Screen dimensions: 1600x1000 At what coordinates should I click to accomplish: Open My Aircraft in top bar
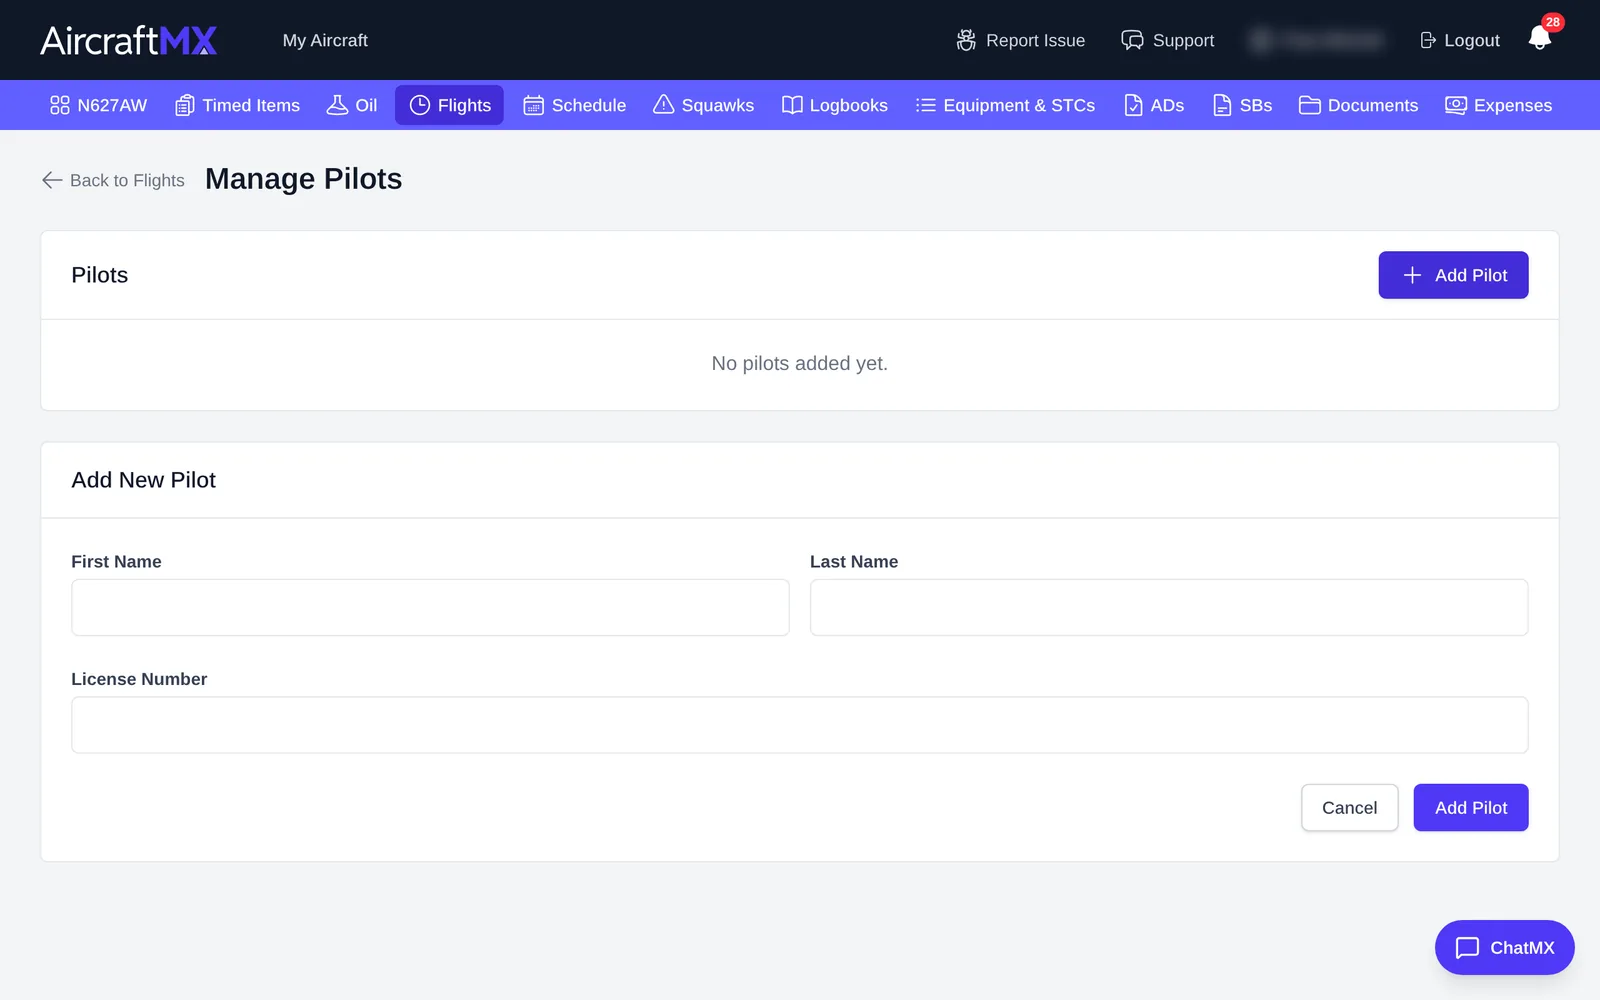(x=325, y=40)
